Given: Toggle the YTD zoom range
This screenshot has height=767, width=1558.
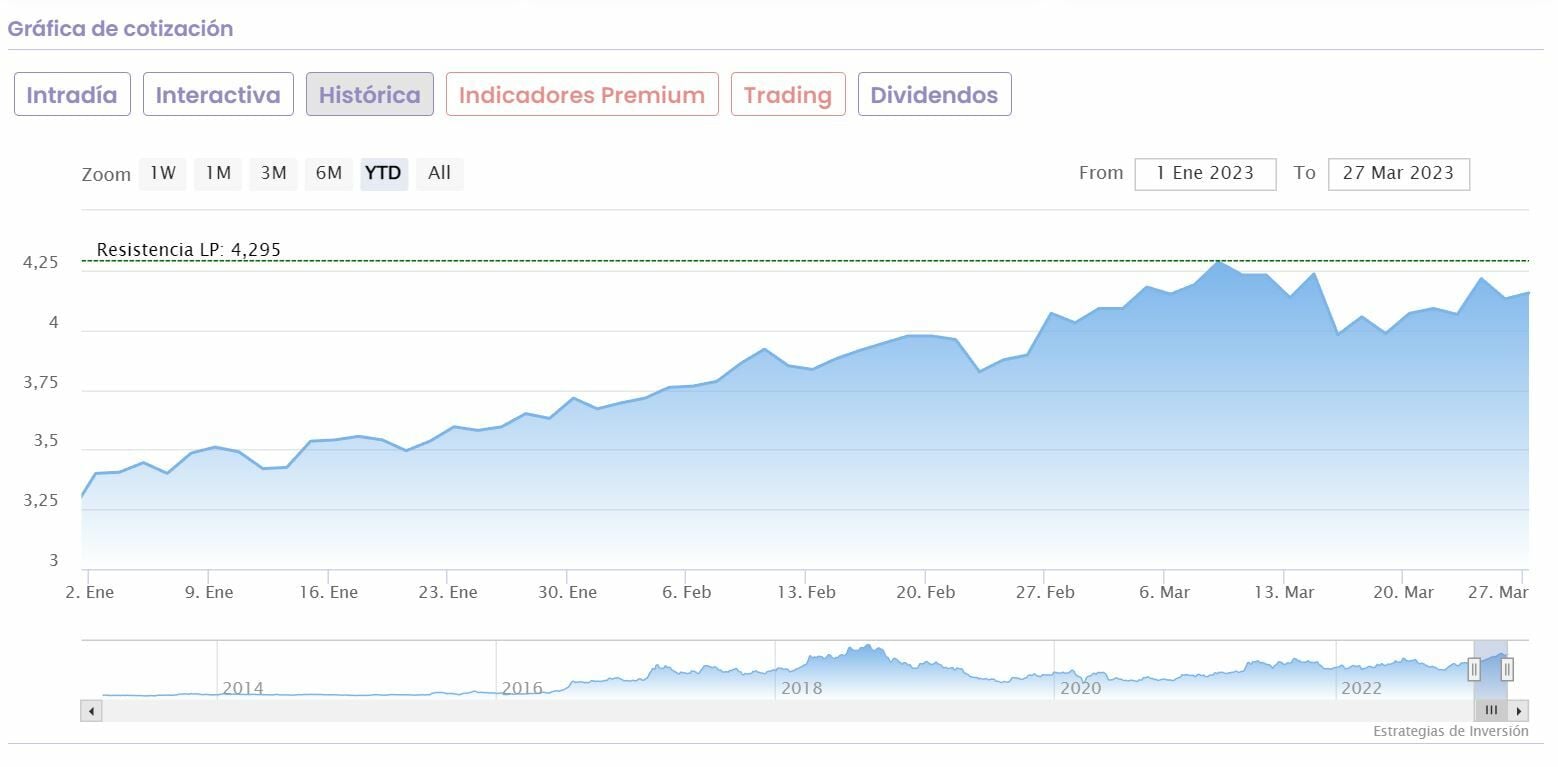Looking at the screenshot, I should point(384,173).
